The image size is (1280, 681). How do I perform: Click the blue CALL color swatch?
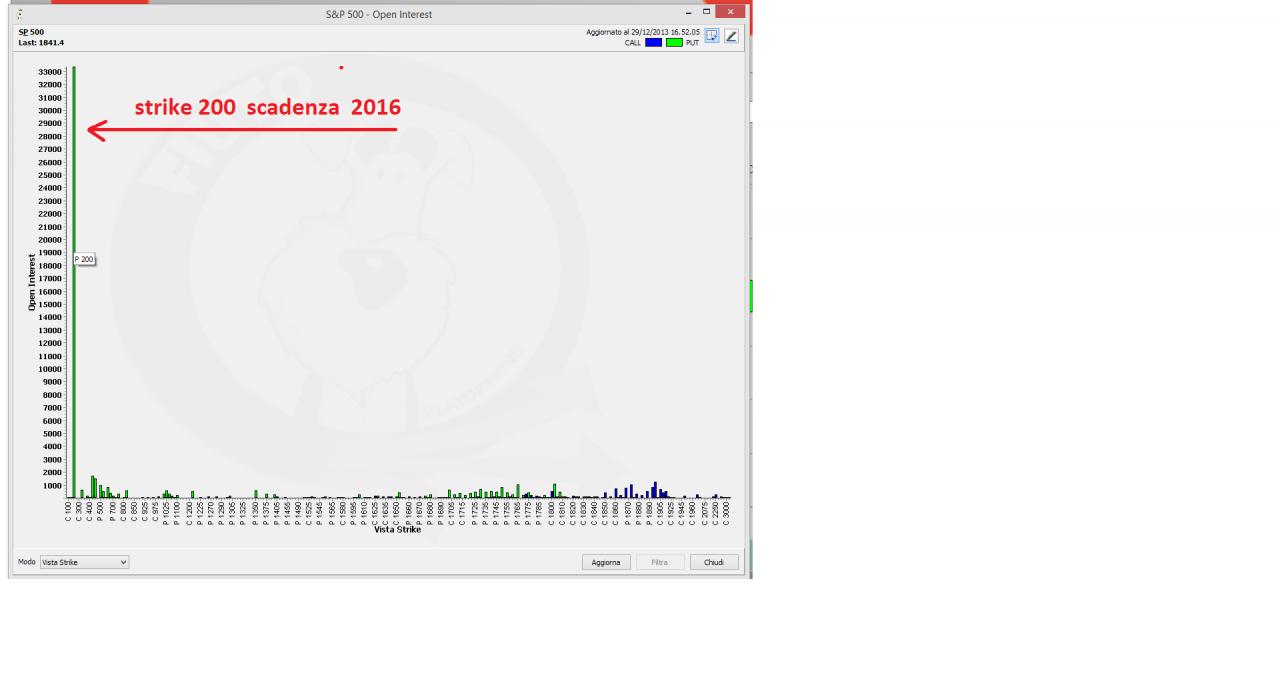pyautogui.click(x=654, y=42)
